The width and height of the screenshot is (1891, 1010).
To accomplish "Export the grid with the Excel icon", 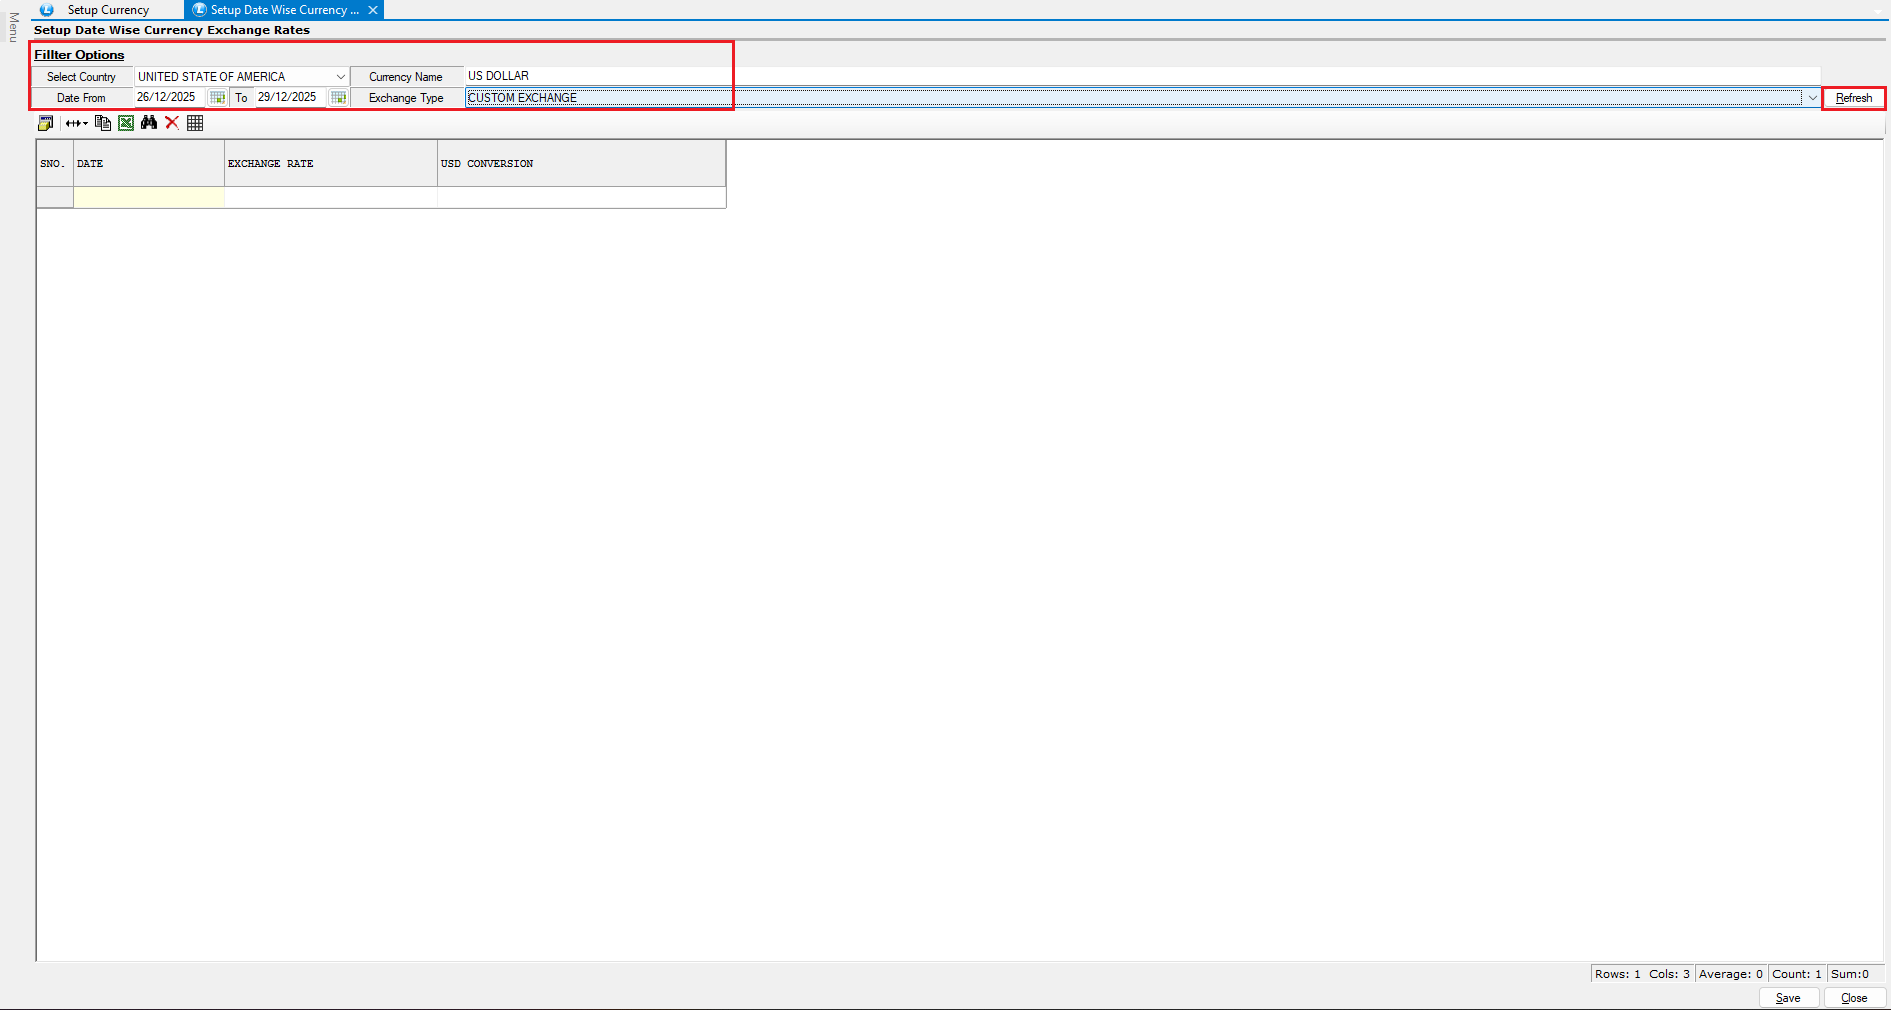I will click(x=126, y=123).
